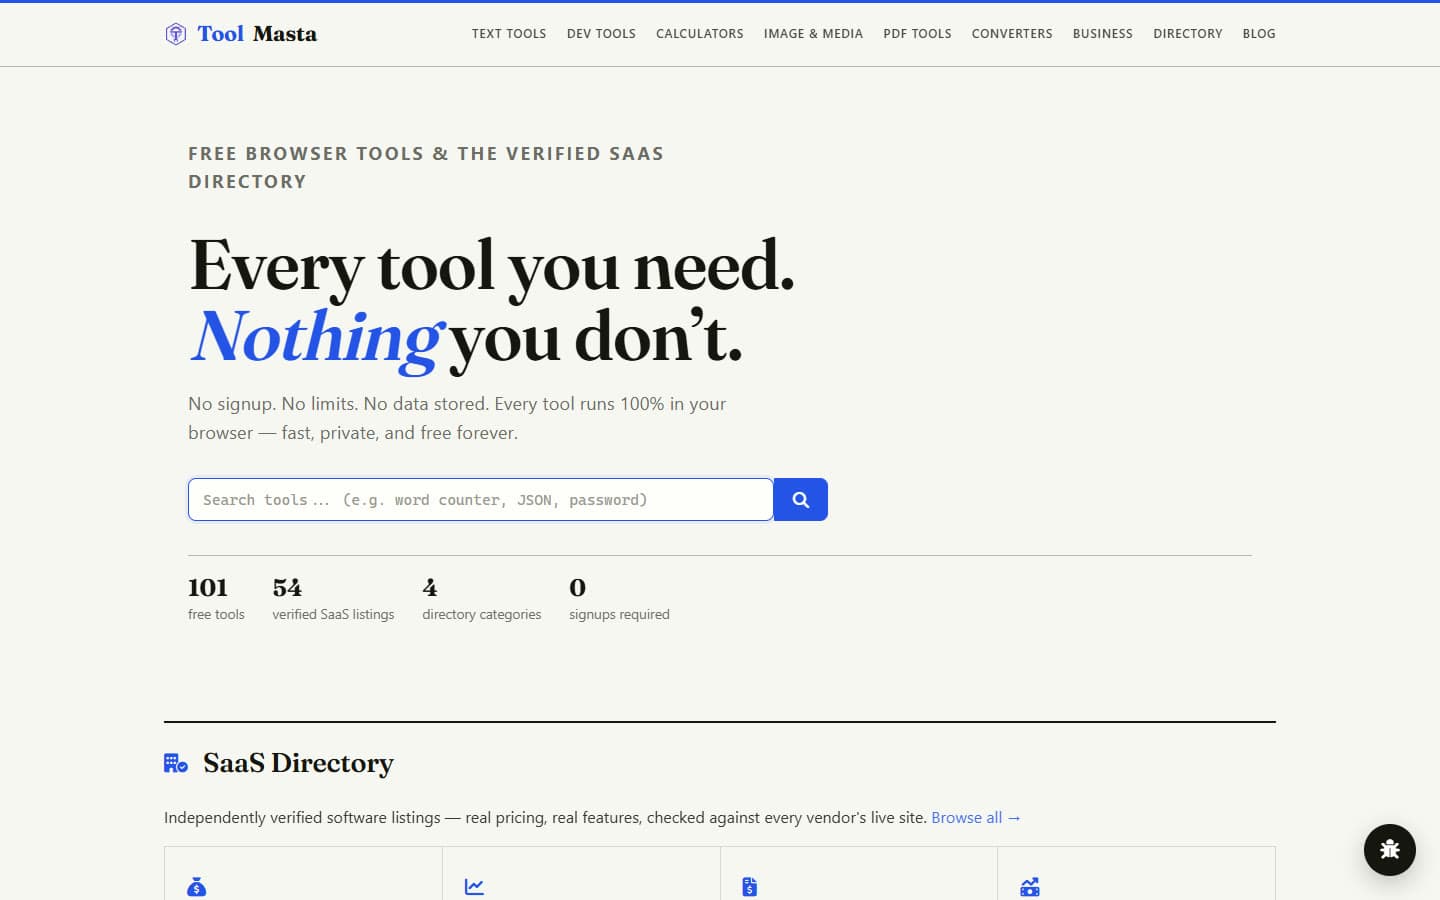Image resolution: width=1440 pixels, height=900 pixels.
Task: Click the line chart card icon
Action: pyautogui.click(x=475, y=887)
